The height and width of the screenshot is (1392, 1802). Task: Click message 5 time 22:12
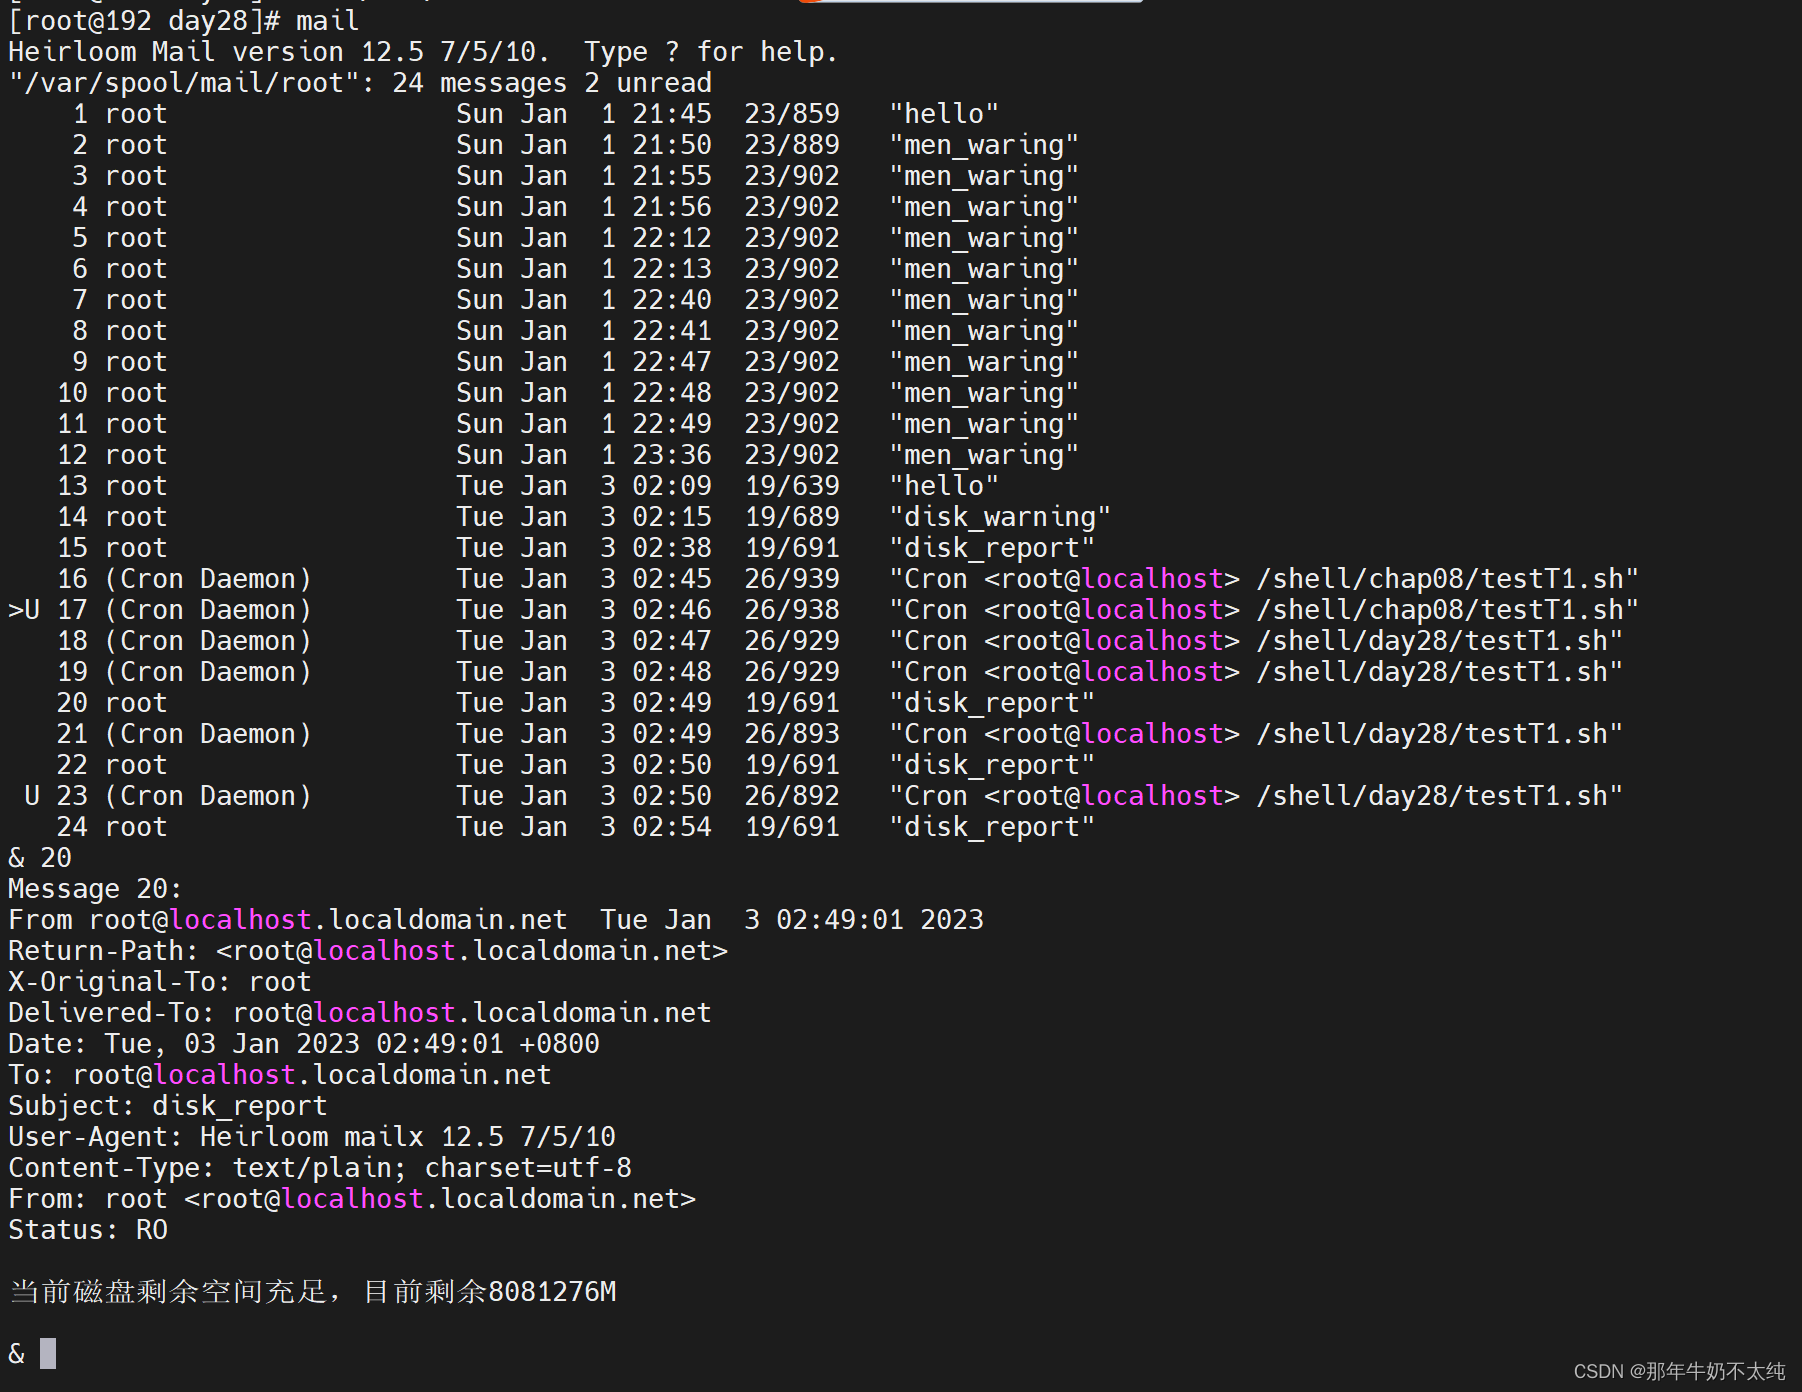tap(672, 238)
